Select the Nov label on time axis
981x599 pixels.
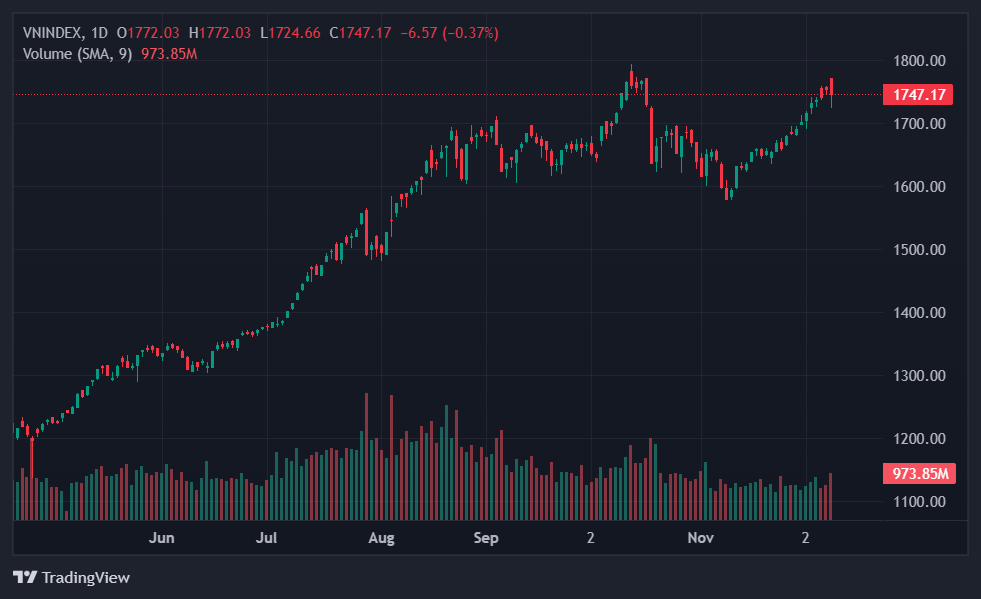click(x=701, y=538)
